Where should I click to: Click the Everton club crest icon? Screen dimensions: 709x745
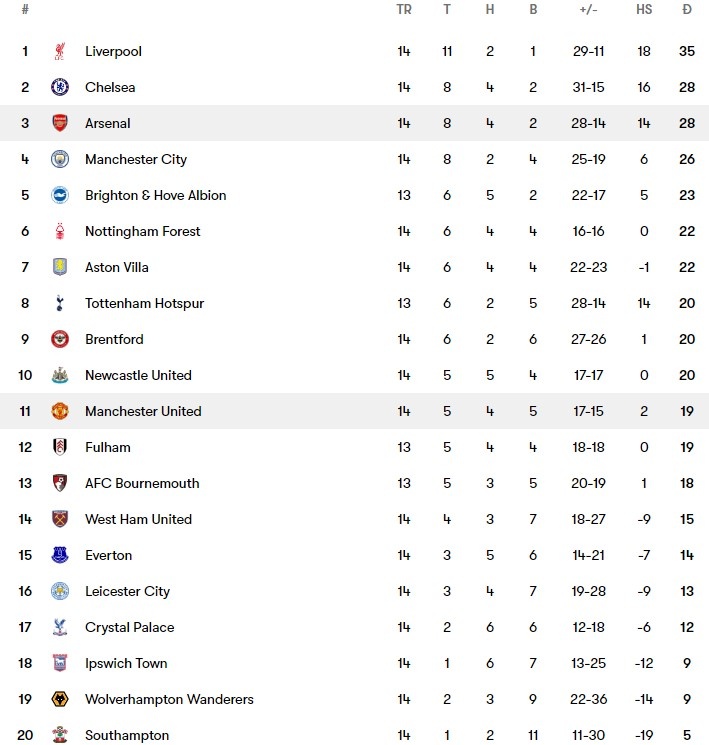pos(60,555)
